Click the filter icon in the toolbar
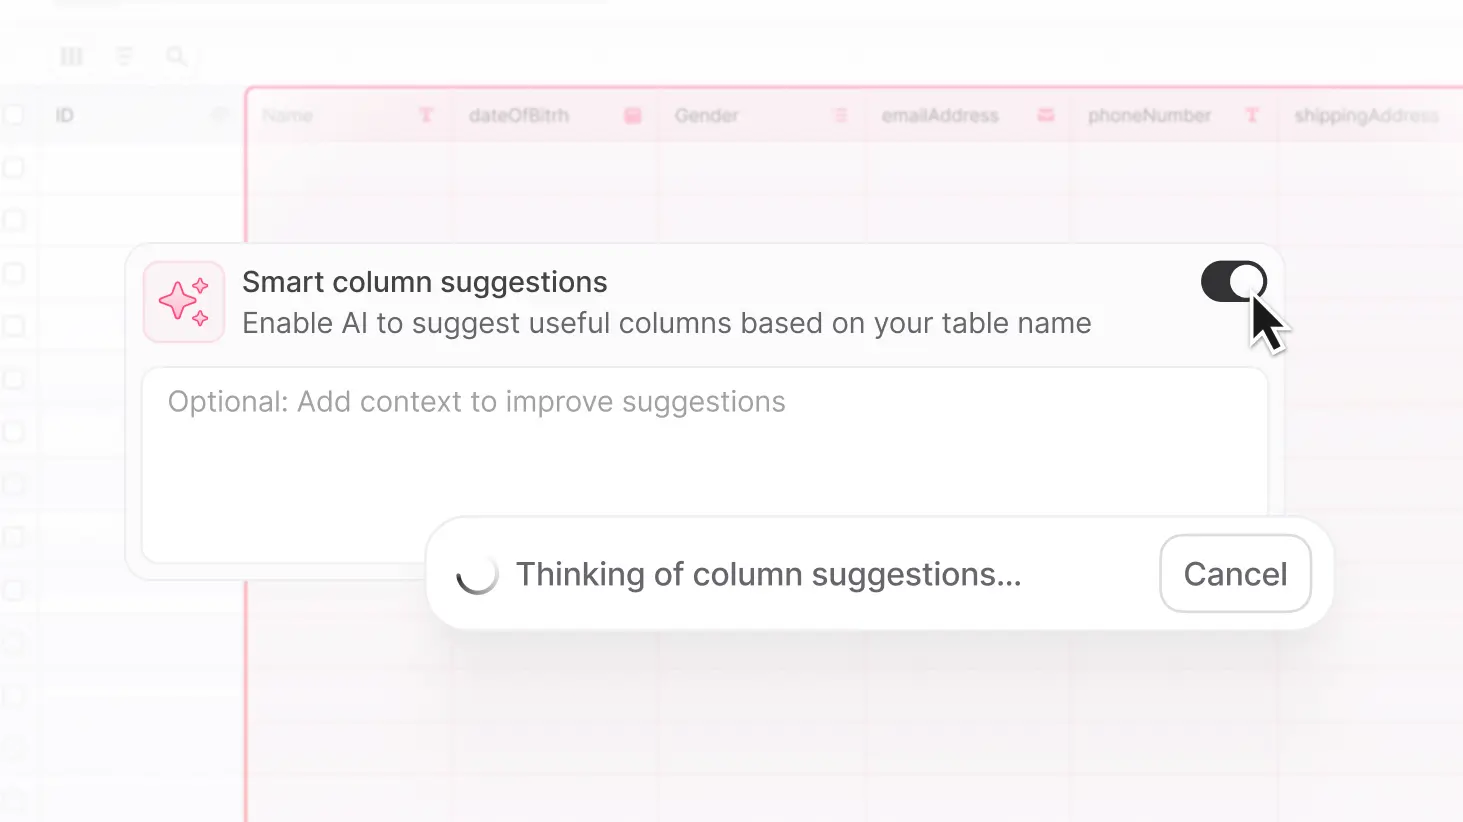Viewport: 1463px width, 822px height. pos(124,57)
